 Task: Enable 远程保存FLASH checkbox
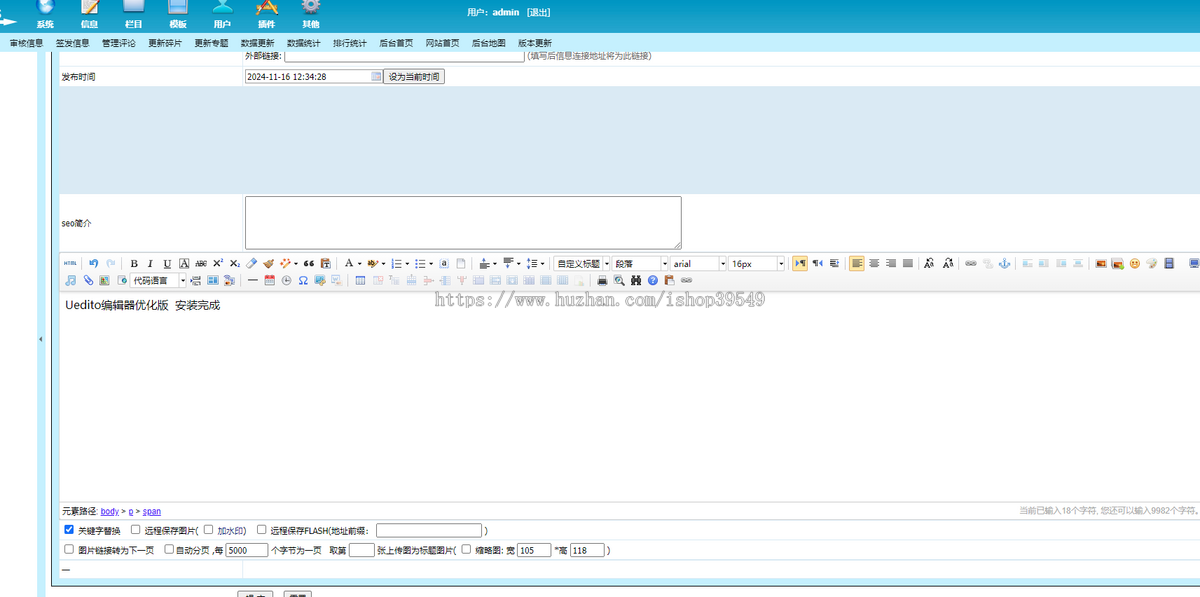262,530
